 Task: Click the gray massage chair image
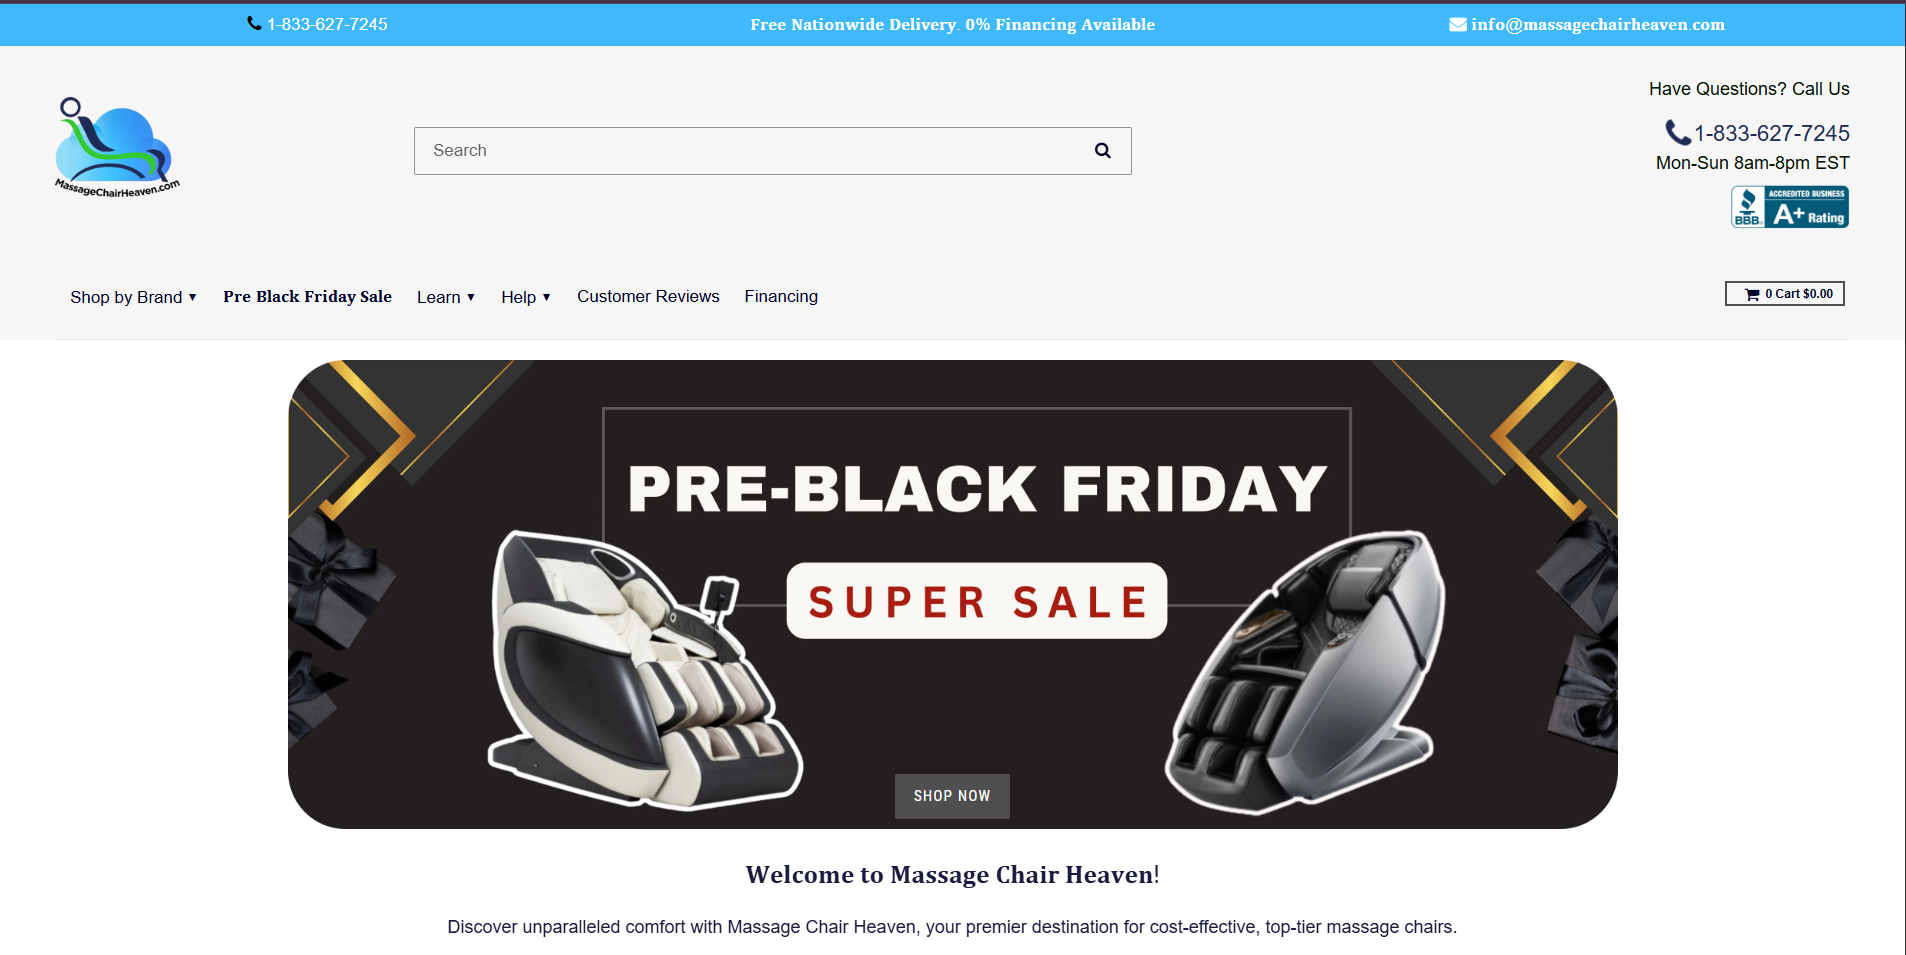(x=1305, y=672)
